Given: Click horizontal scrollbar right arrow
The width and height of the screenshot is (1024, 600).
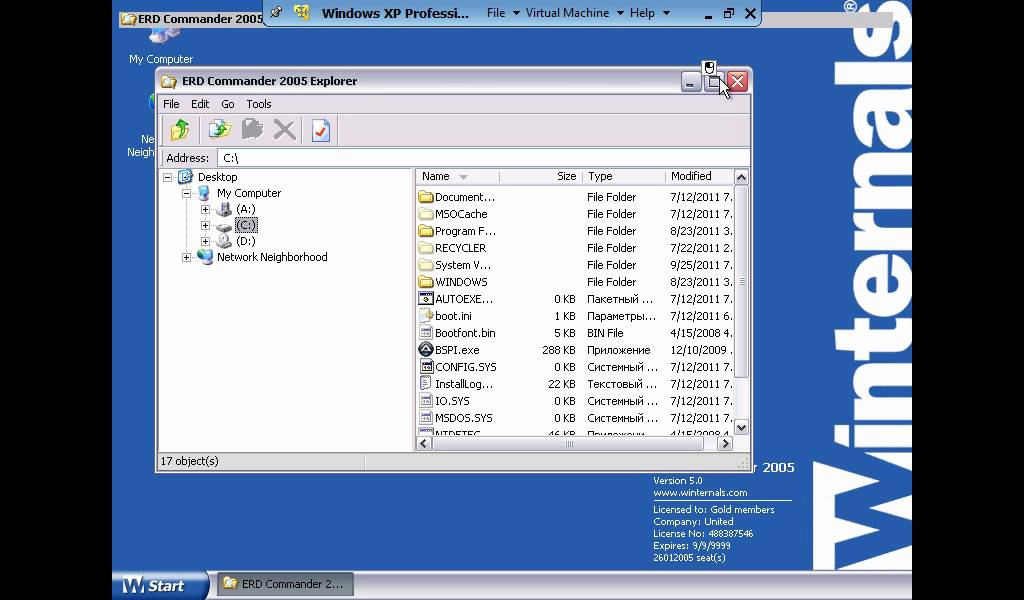Looking at the screenshot, I should 725,443.
